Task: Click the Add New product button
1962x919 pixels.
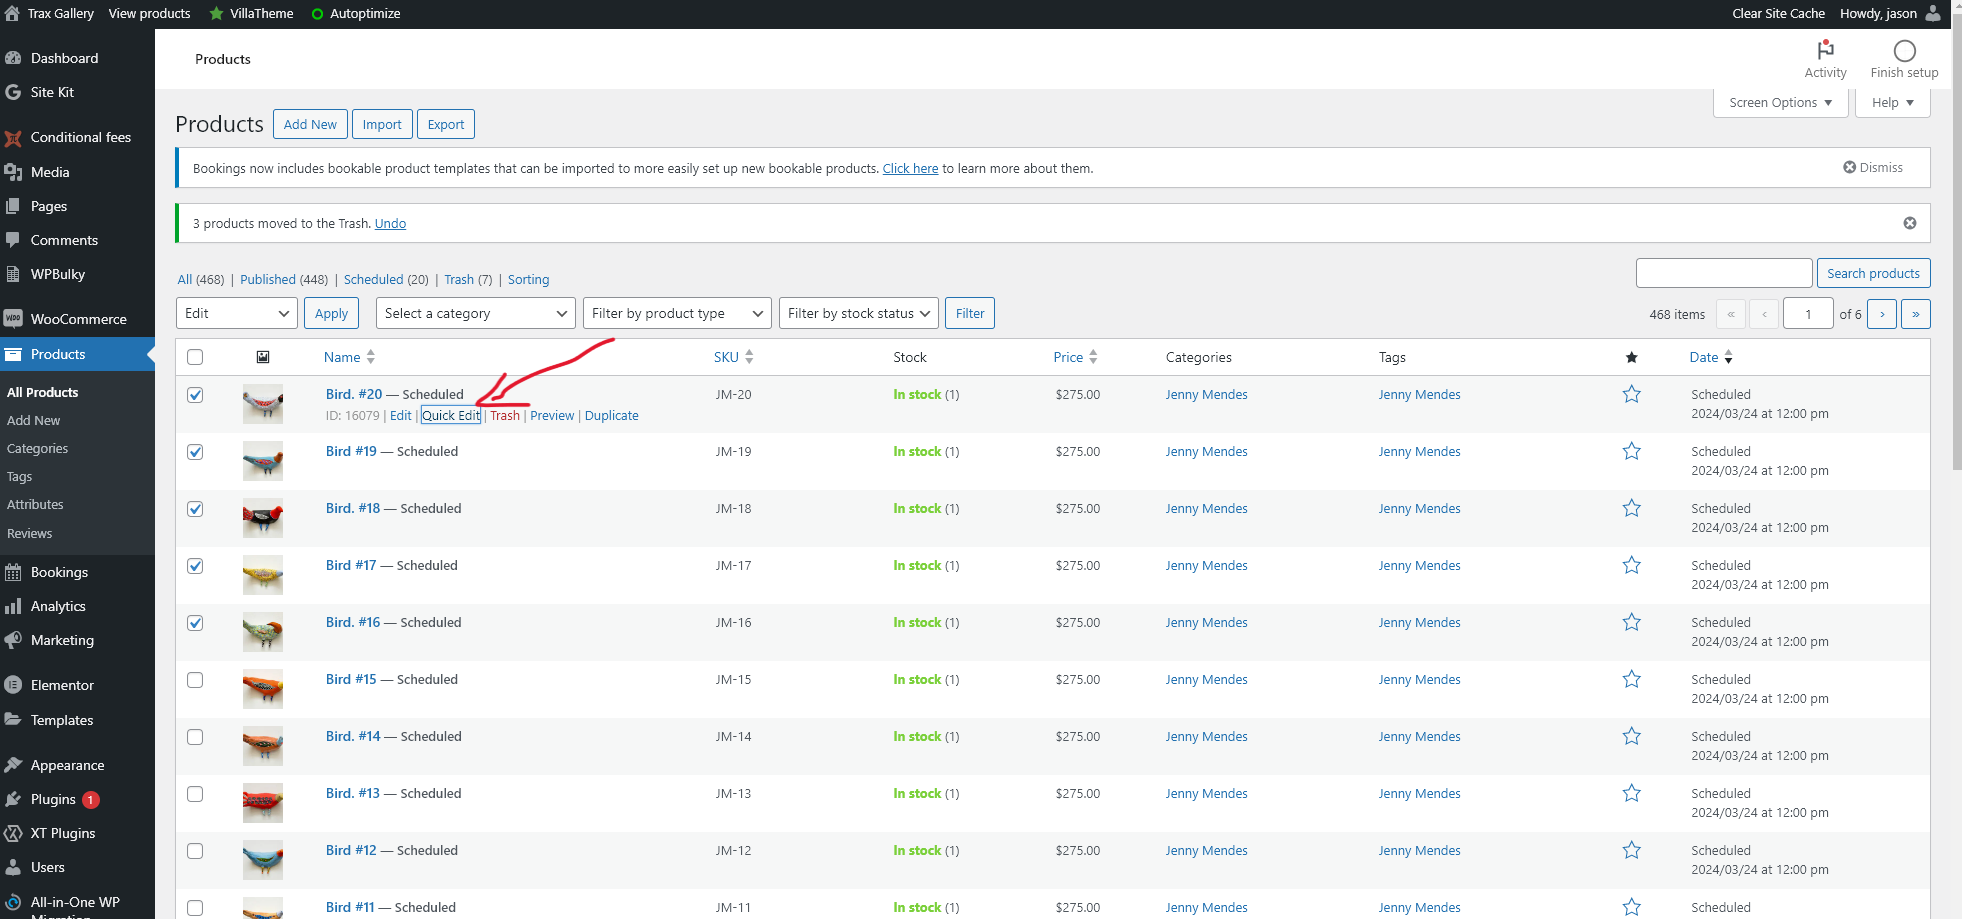Action: coord(310,124)
